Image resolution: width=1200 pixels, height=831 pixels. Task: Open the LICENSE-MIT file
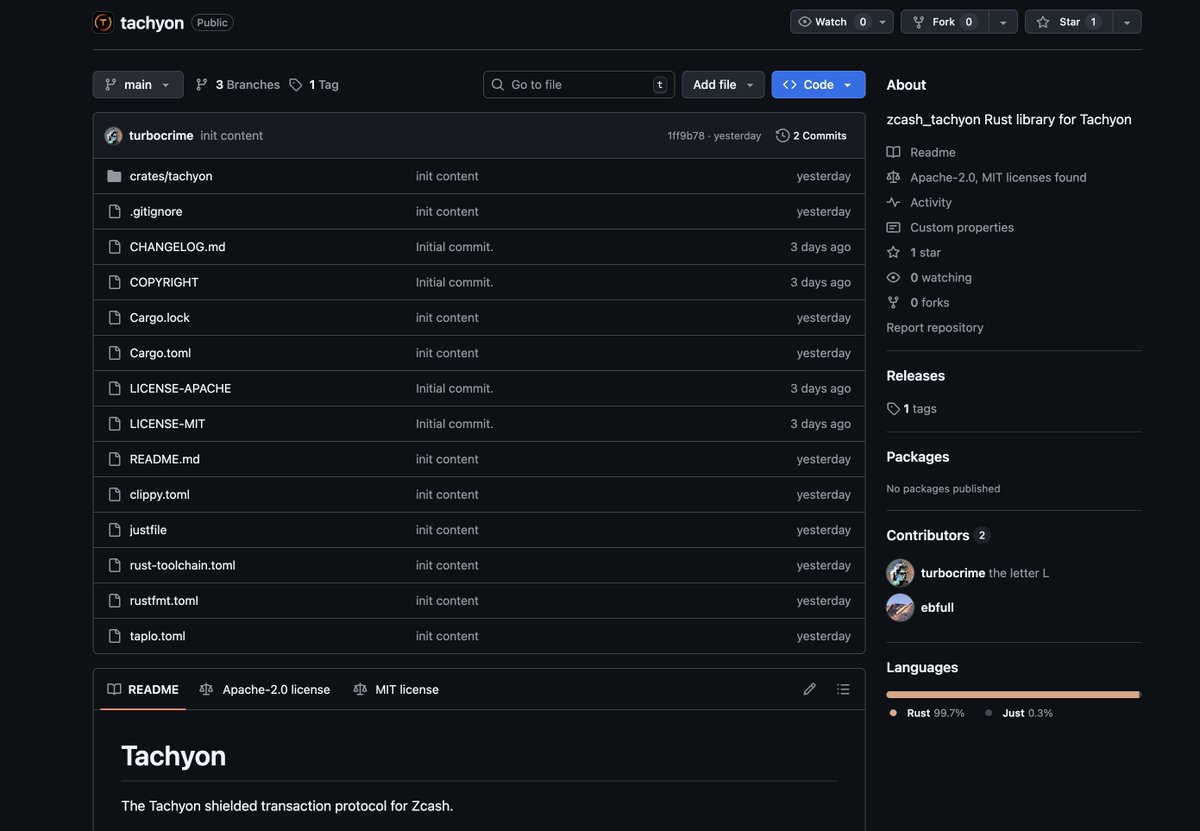[168, 424]
